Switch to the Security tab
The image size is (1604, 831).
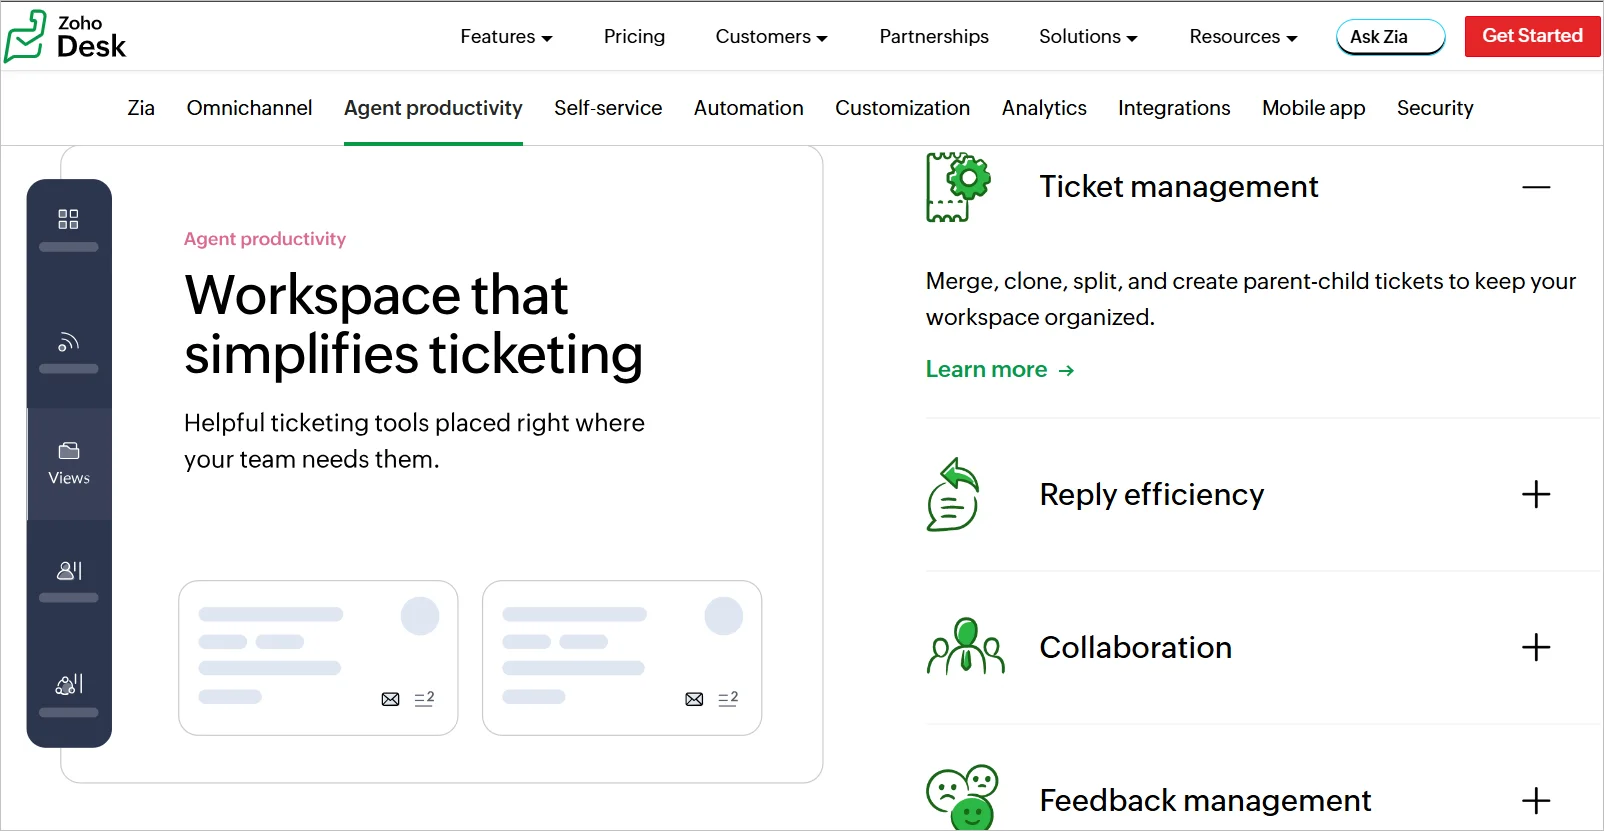tap(1435, 108)
